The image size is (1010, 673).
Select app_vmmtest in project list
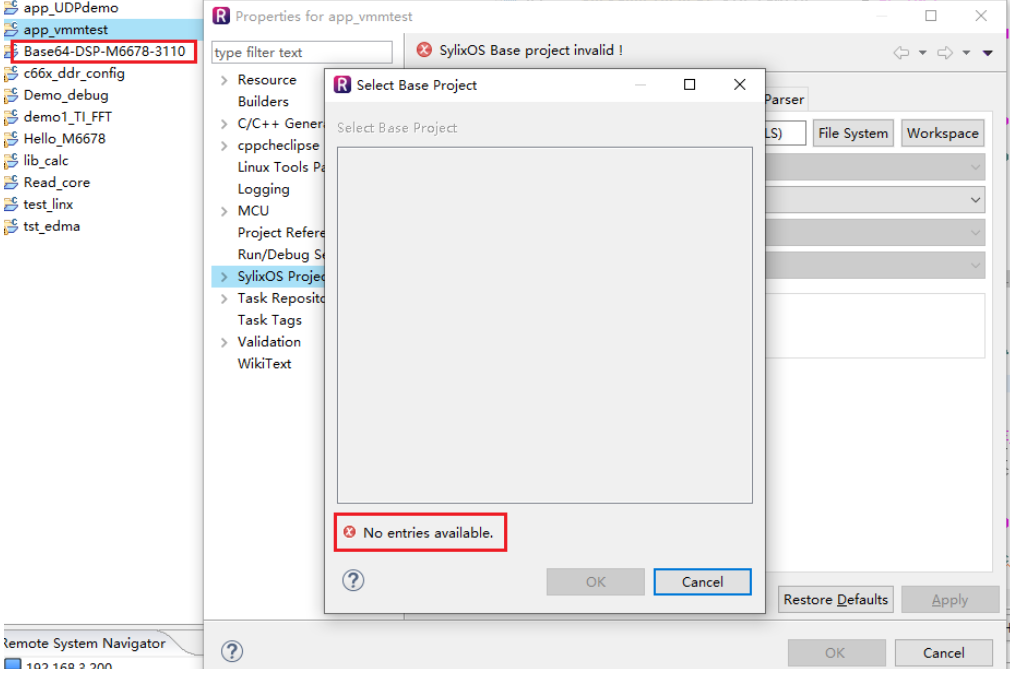(x=66, y=30)
